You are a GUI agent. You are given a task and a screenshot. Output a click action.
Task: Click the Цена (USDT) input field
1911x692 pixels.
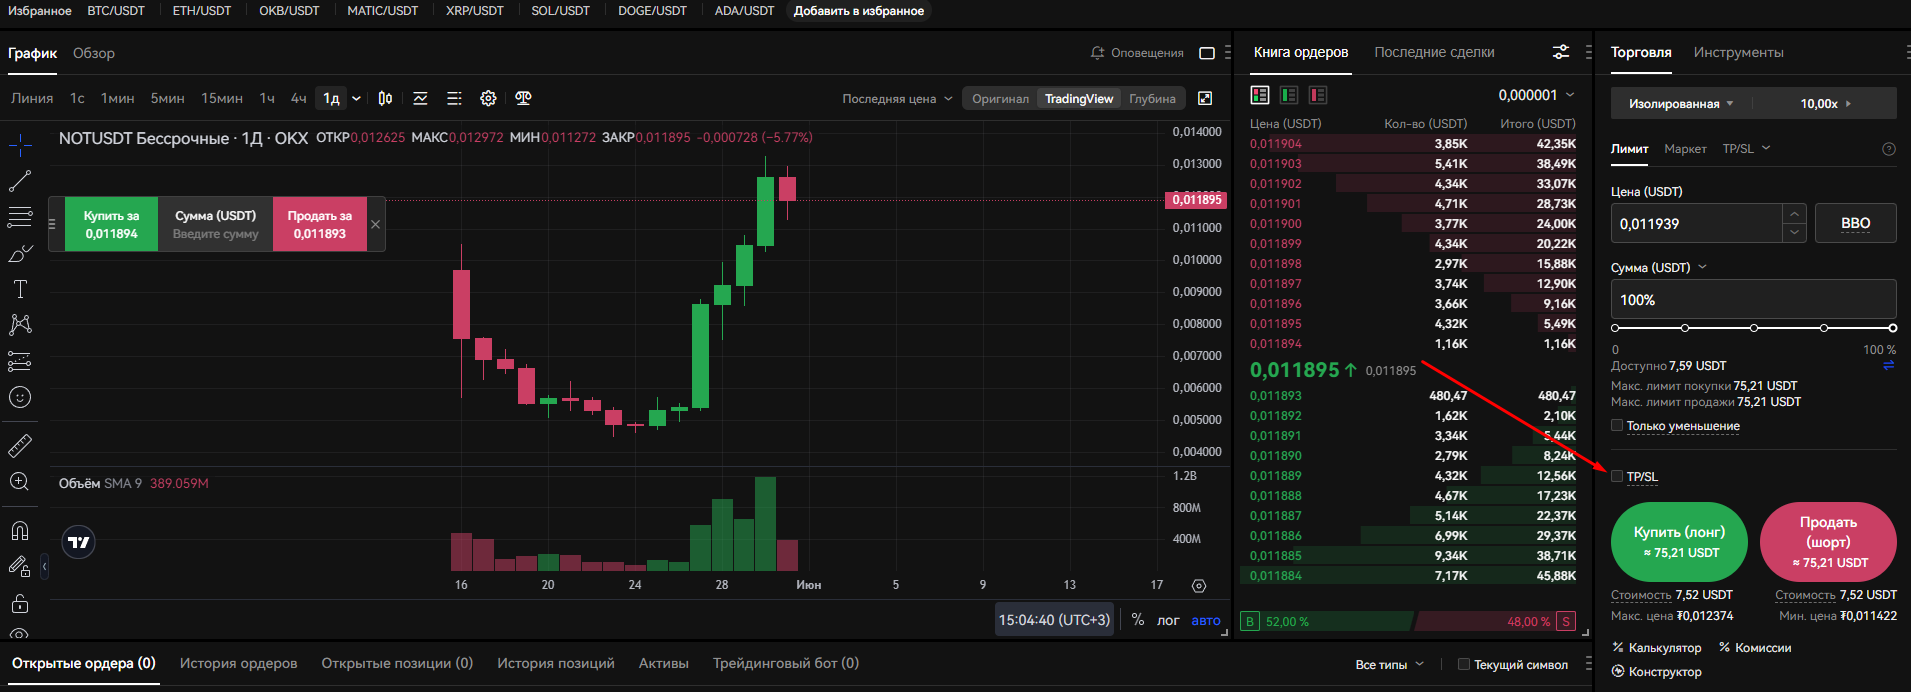click(x=1696, y=223)
